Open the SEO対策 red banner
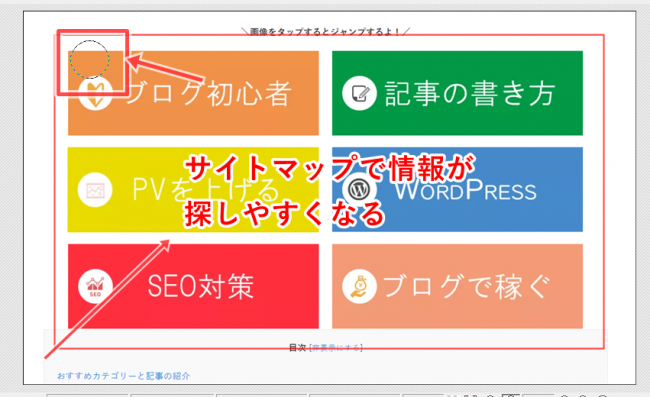This screenshot has width=650, height=397. pos(193,286)
